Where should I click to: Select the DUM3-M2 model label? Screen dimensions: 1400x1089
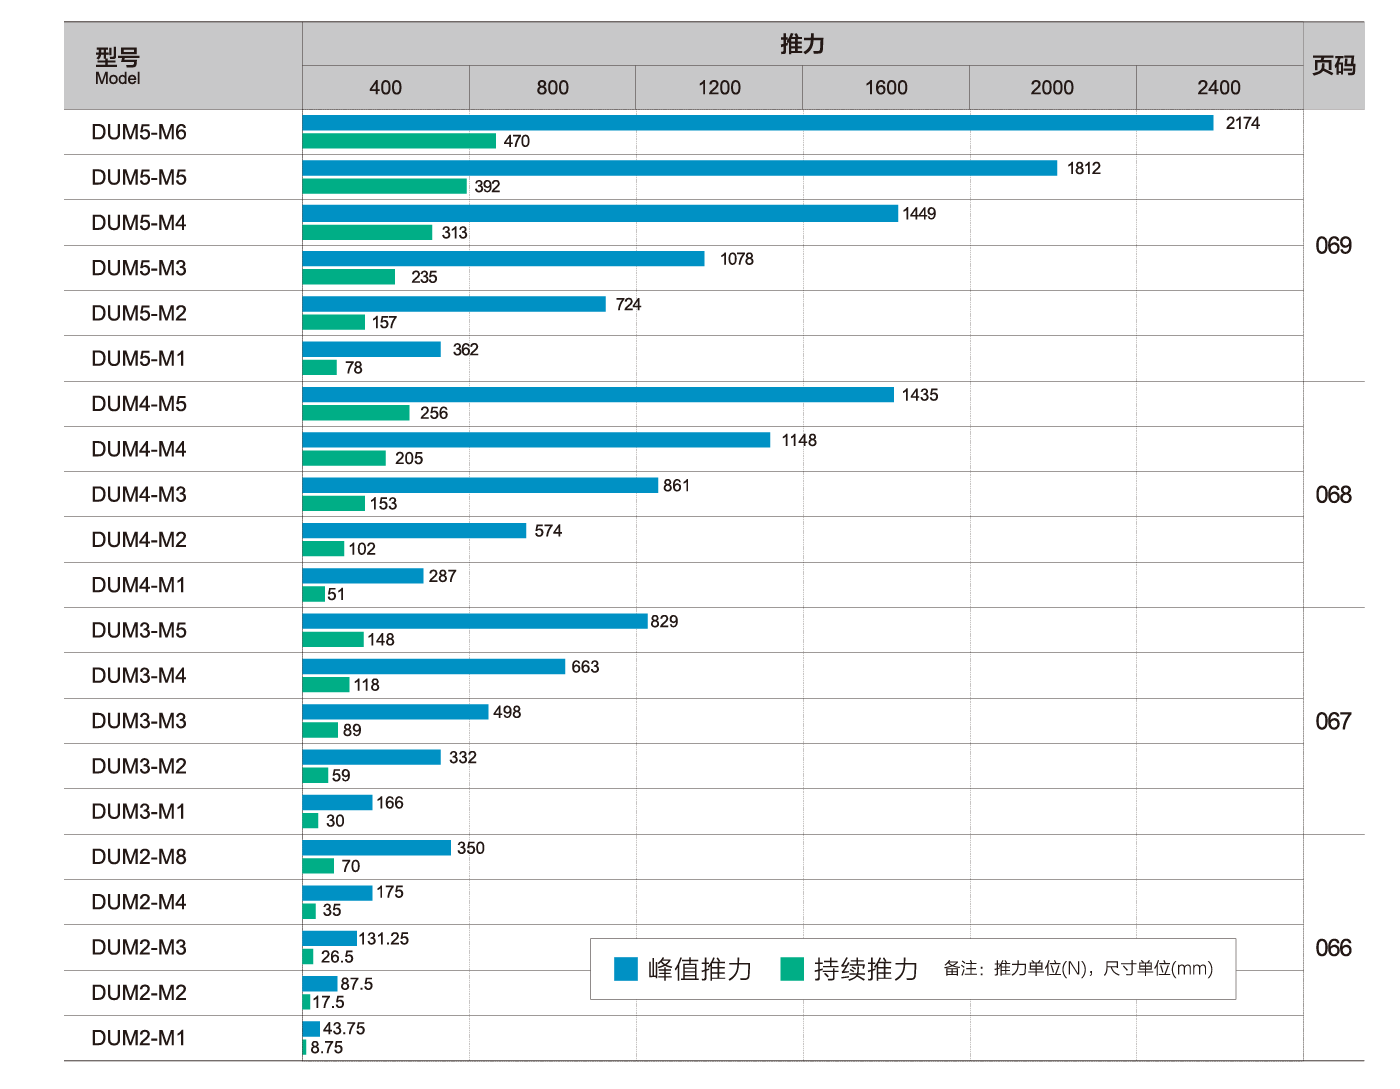point(139,766)
